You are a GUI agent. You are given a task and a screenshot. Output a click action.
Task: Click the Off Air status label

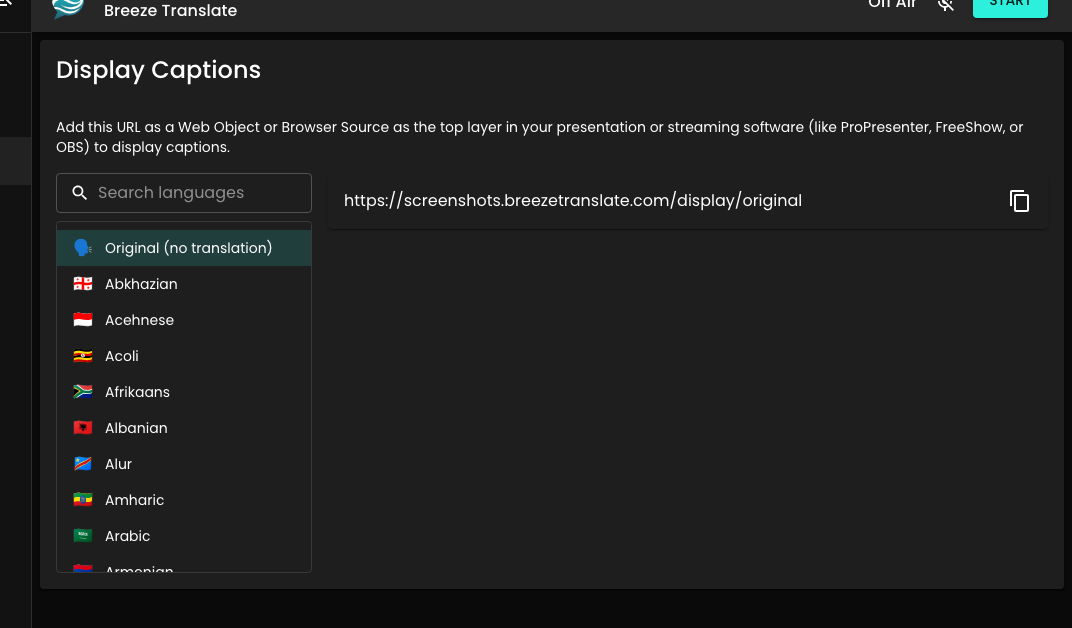tap(892, 5)
